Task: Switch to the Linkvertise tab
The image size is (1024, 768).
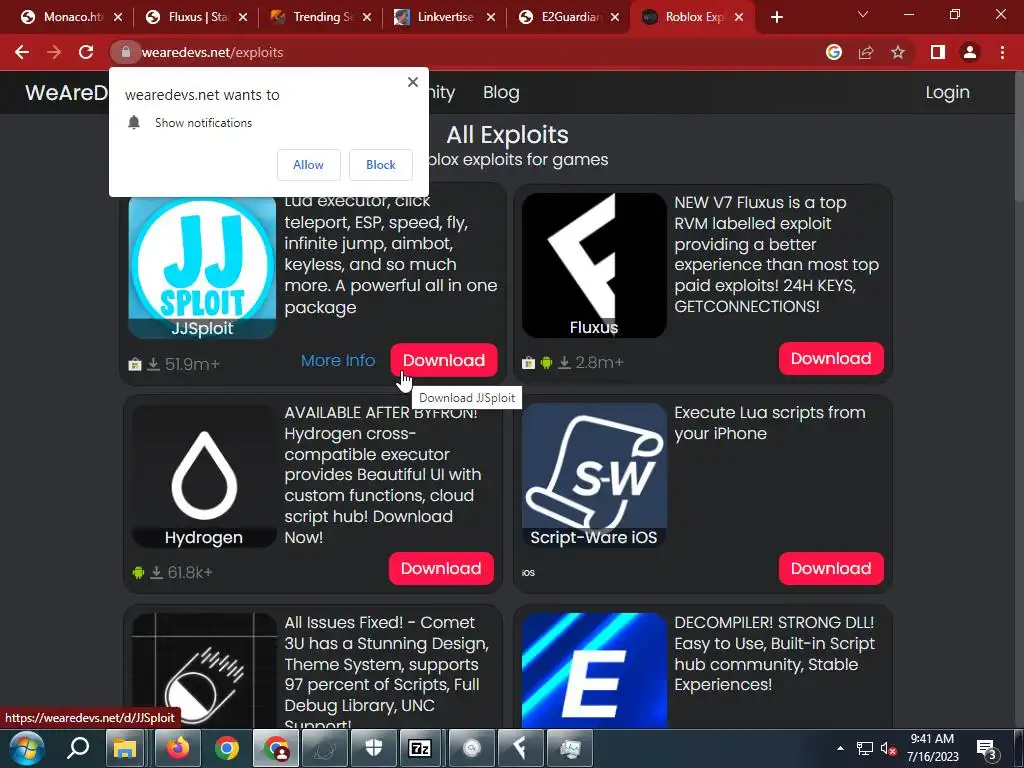Action: tap(445, 17)
